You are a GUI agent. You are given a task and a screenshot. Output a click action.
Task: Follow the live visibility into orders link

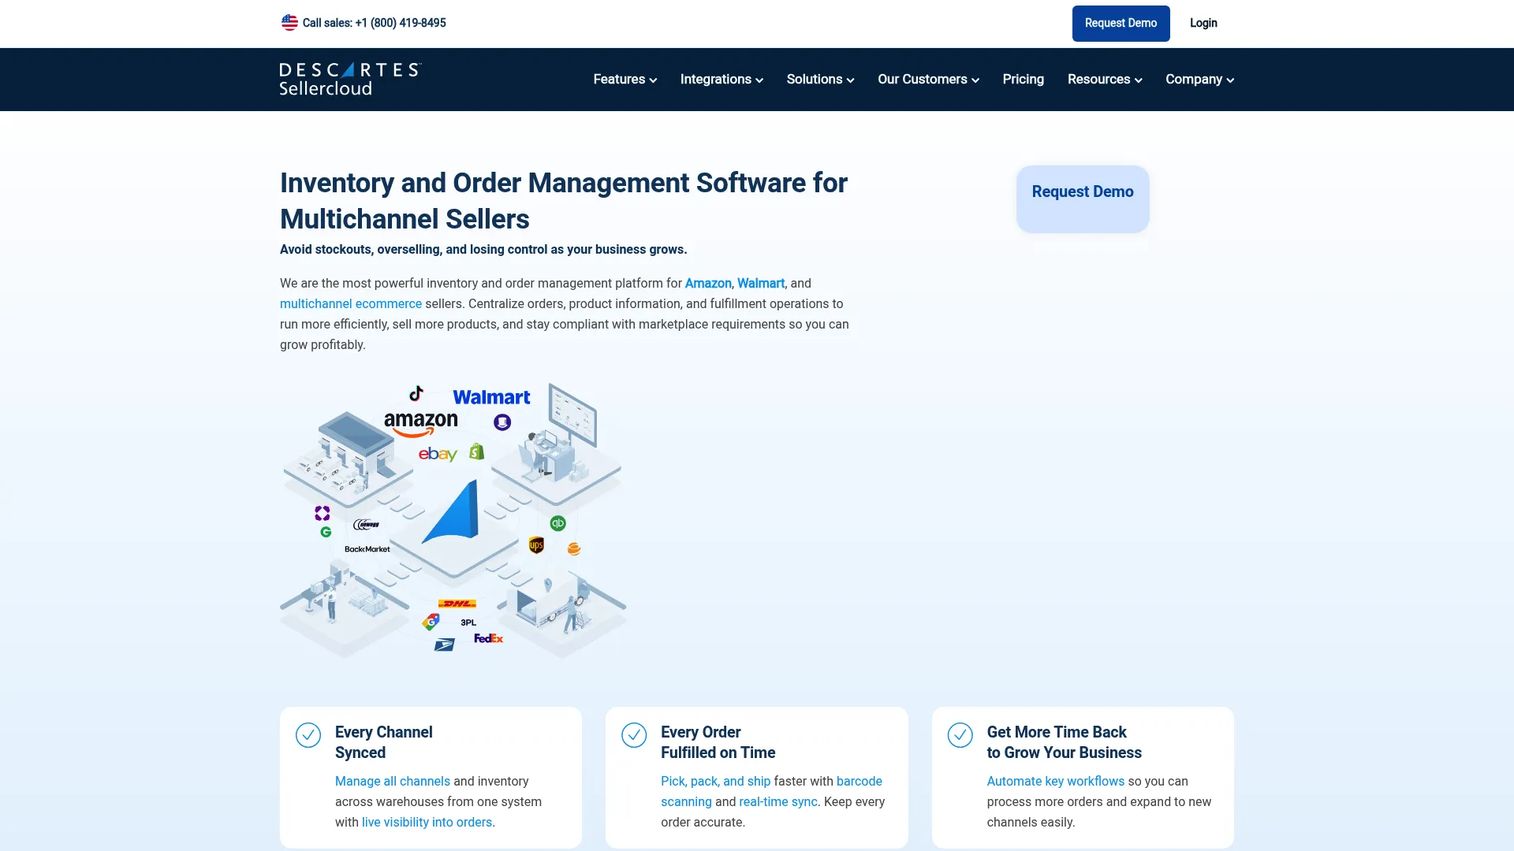click(427, 822)
